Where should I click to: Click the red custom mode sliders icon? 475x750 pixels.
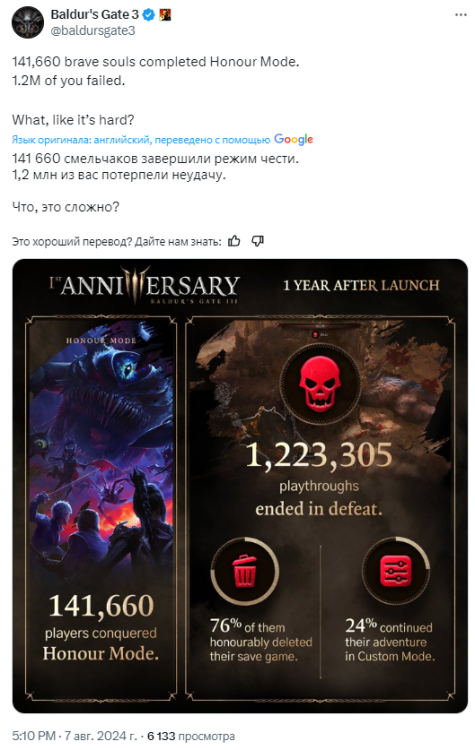point(395,571)
